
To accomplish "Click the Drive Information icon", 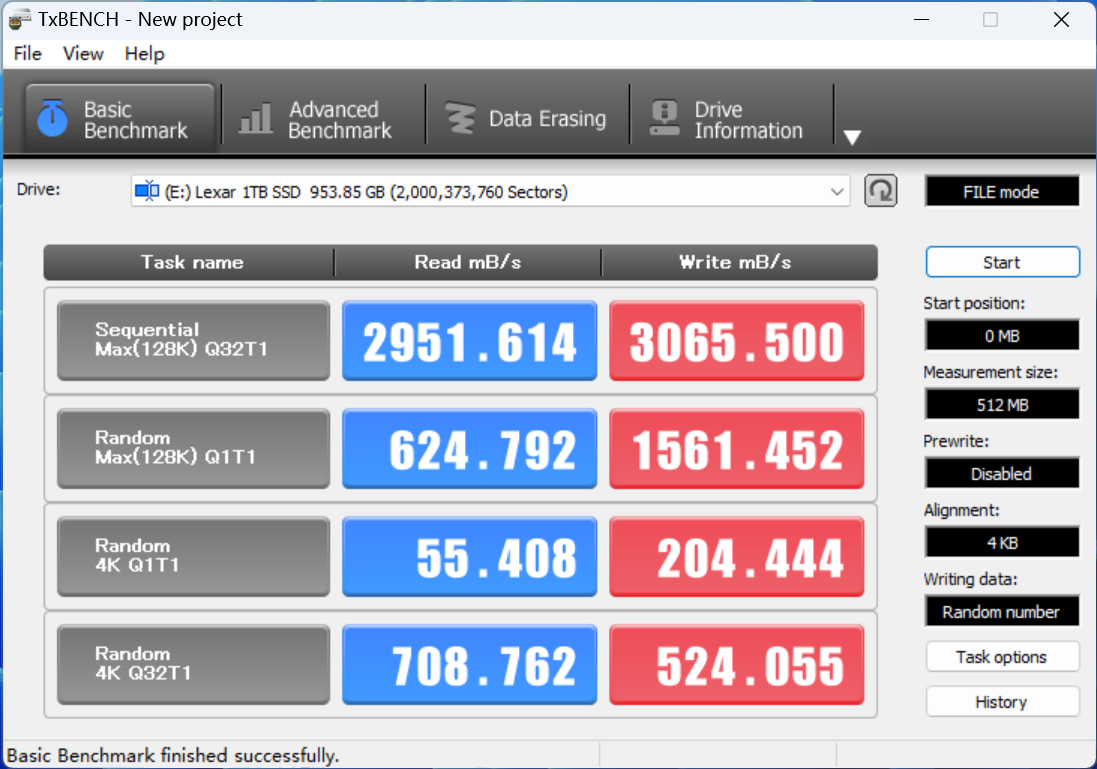I will click(x=665, y=118).
